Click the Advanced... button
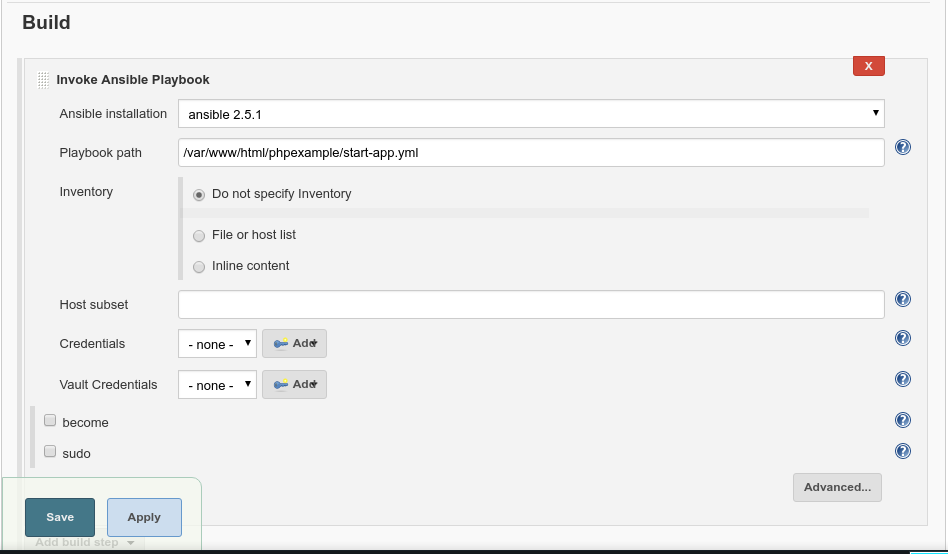This screenshot has height=554, width=948. (837, 487)
